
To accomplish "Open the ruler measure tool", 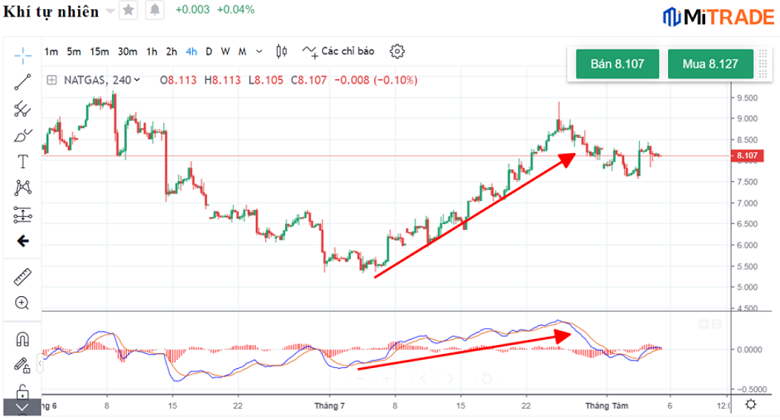I will pyautogui.click(x=22, y=275).
